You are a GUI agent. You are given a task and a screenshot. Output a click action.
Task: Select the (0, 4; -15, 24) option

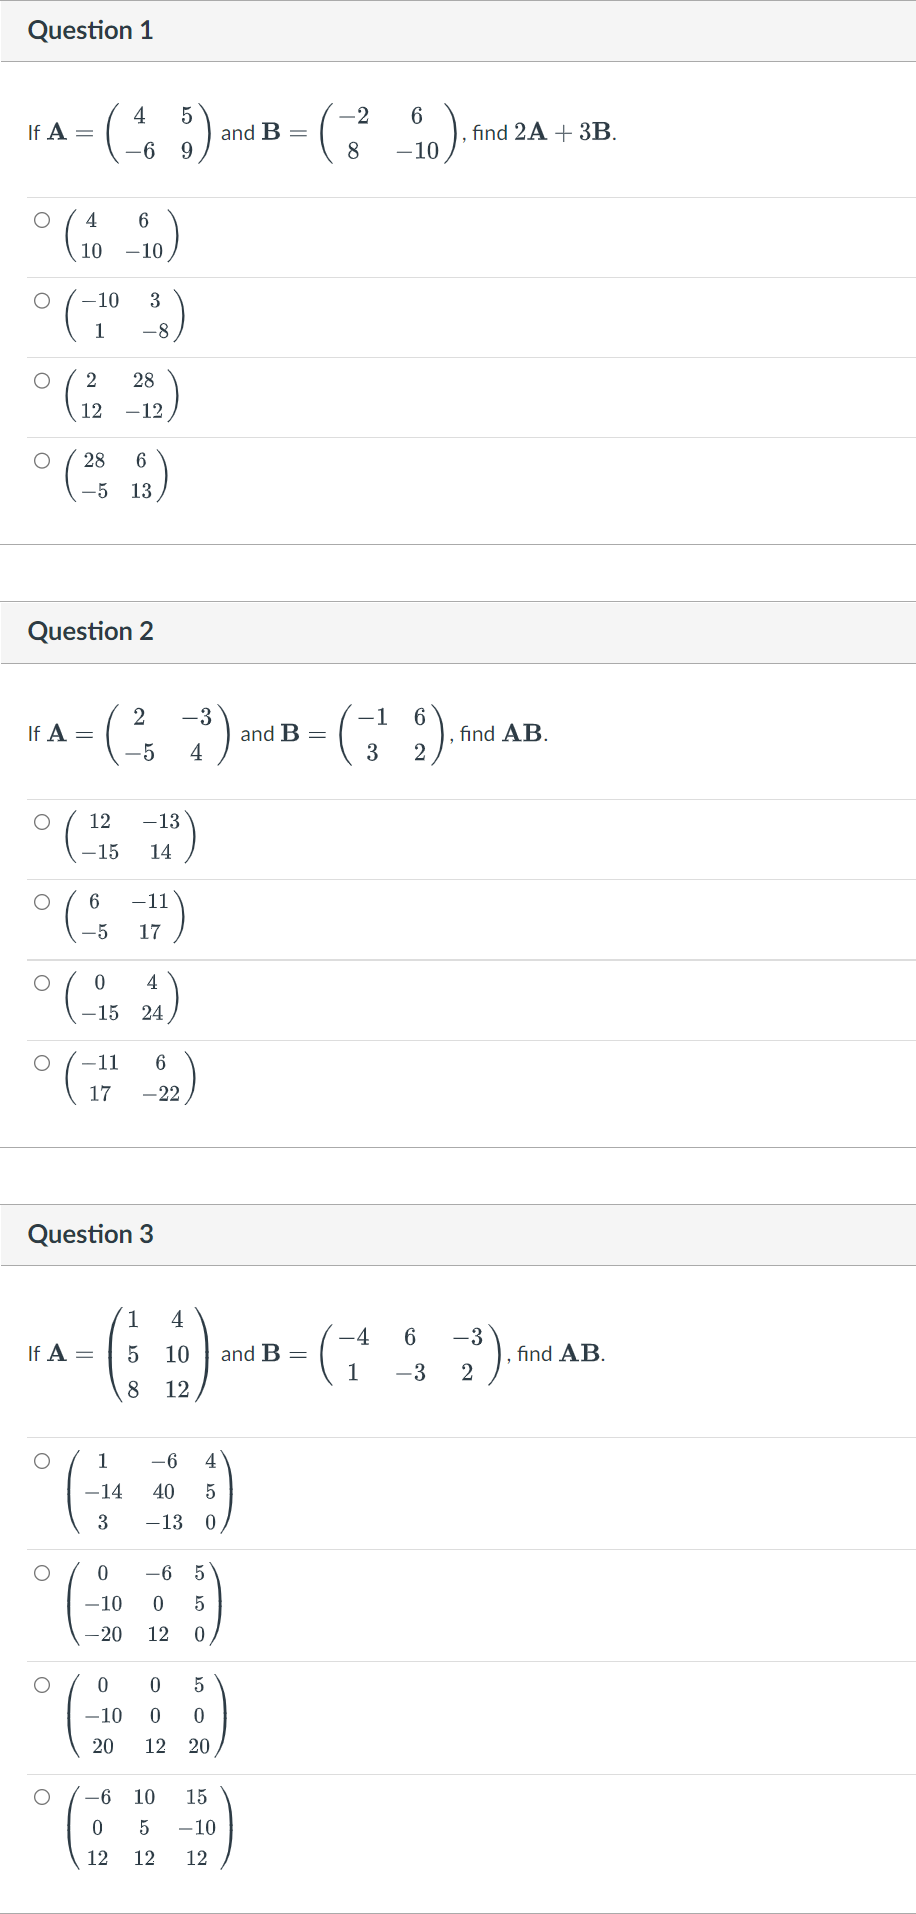tap(41, 982)
